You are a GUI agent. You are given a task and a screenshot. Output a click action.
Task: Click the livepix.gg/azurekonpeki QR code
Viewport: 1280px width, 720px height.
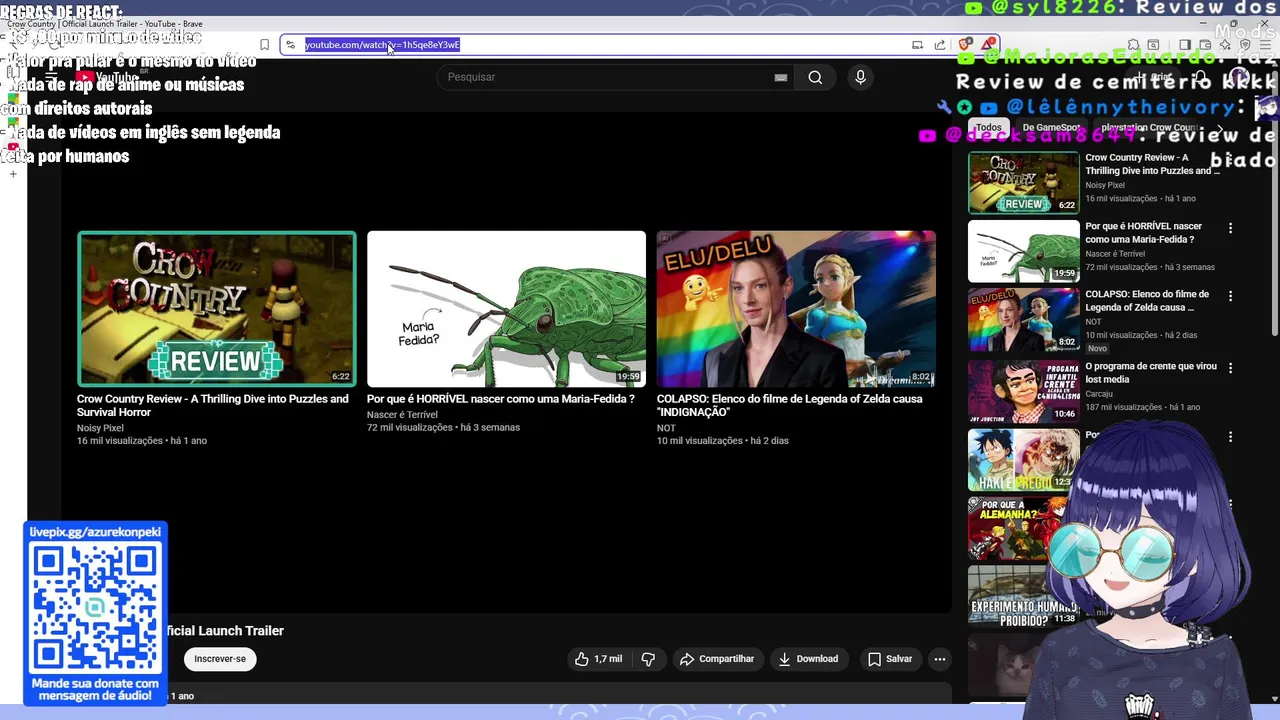[95, 608]
